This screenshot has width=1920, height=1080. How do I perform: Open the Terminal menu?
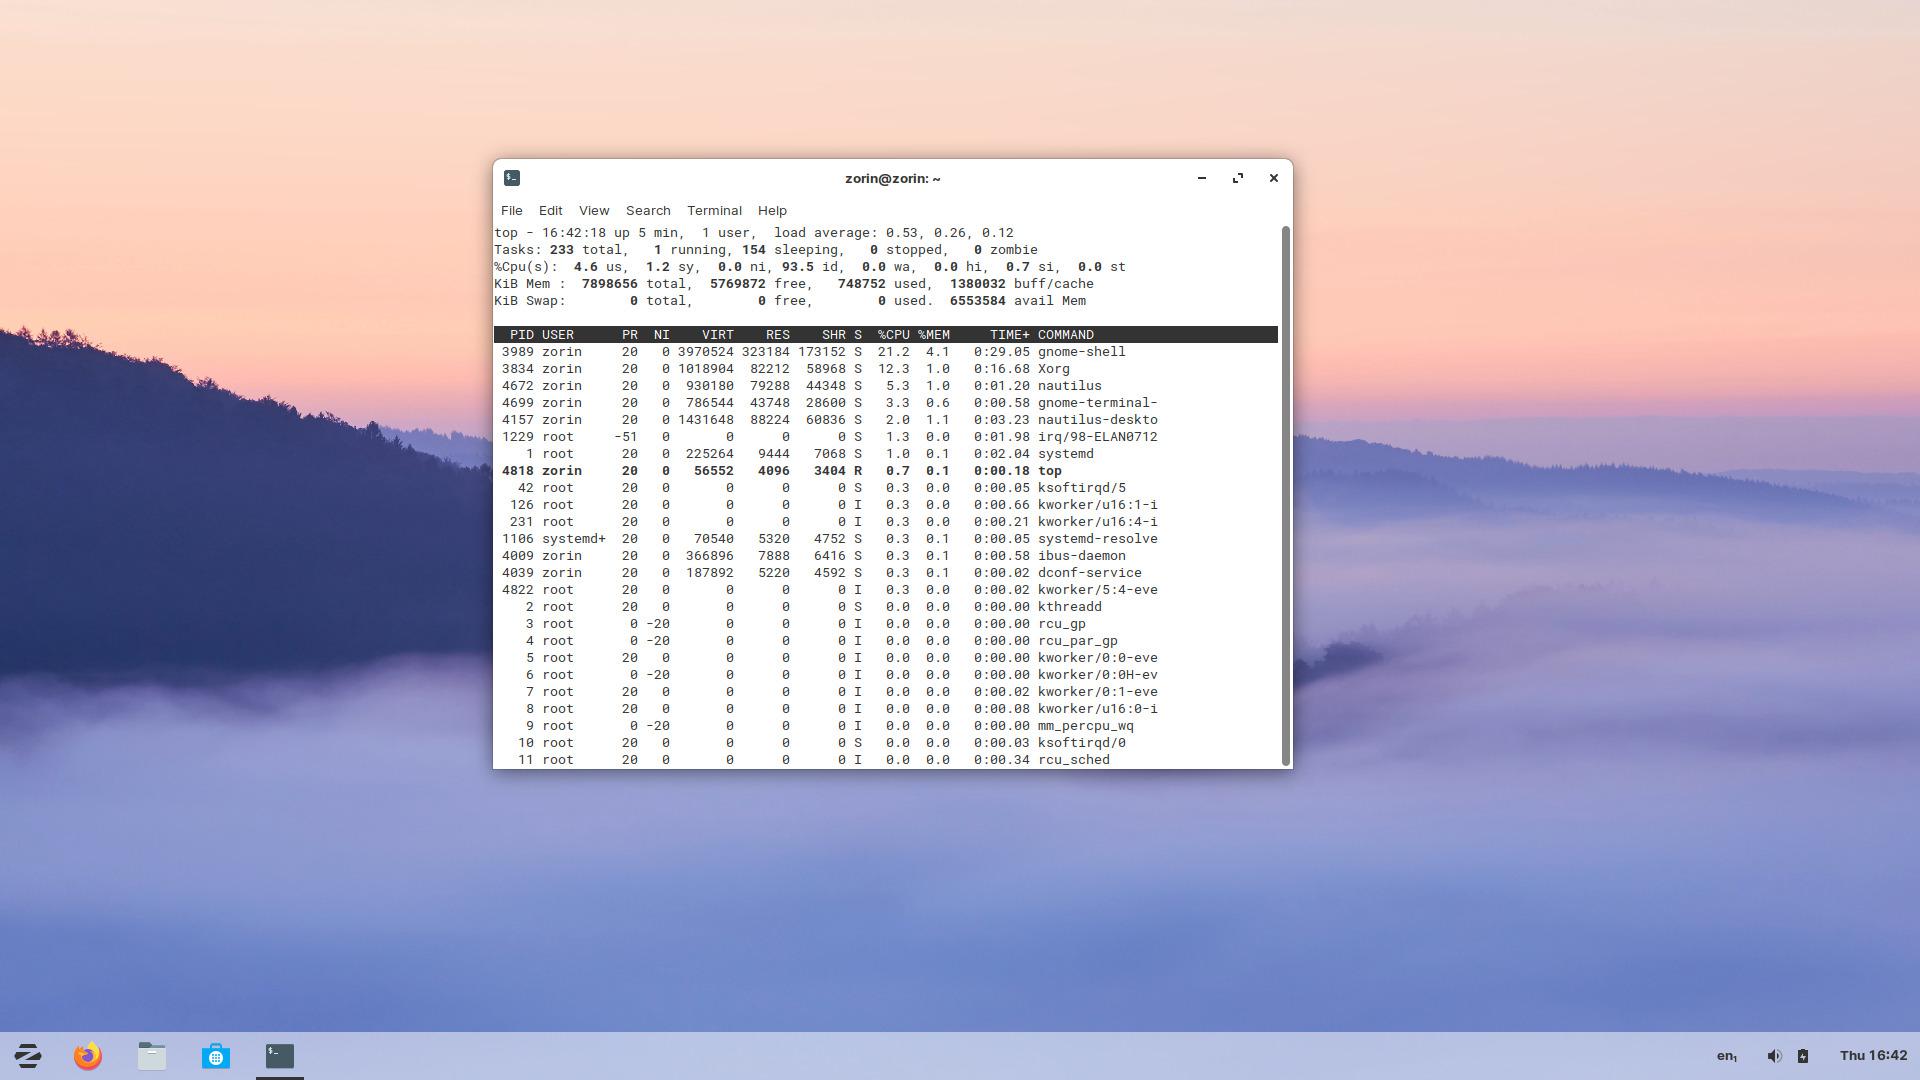(714, 210)
